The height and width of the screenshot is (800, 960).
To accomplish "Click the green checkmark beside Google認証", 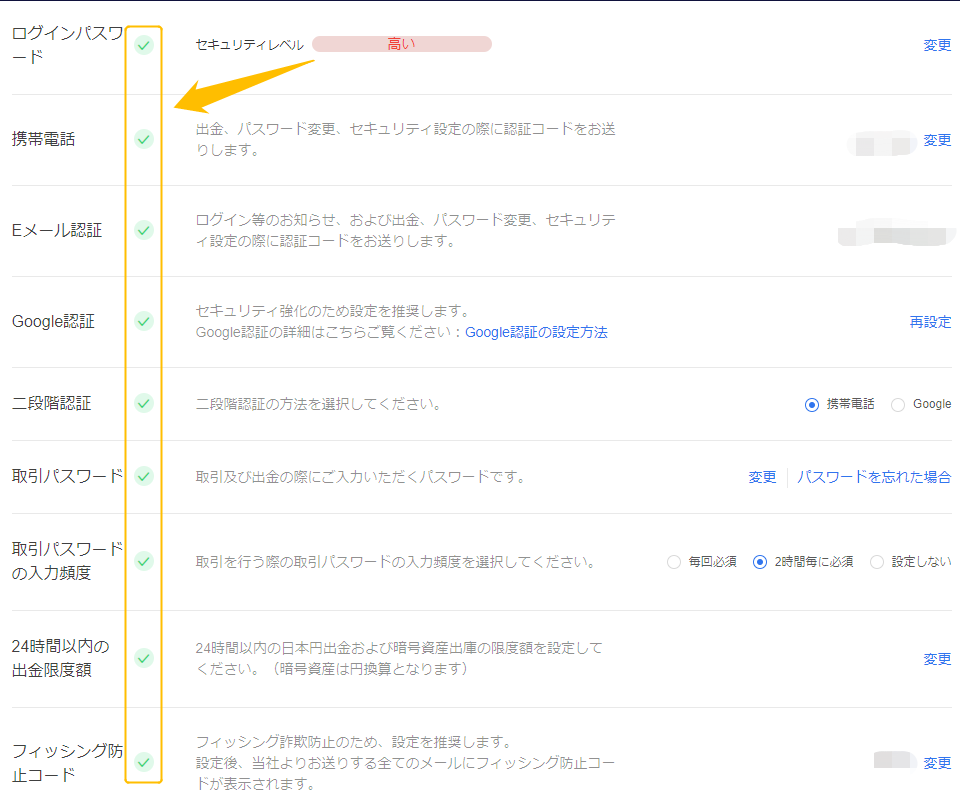I will 144,321.
